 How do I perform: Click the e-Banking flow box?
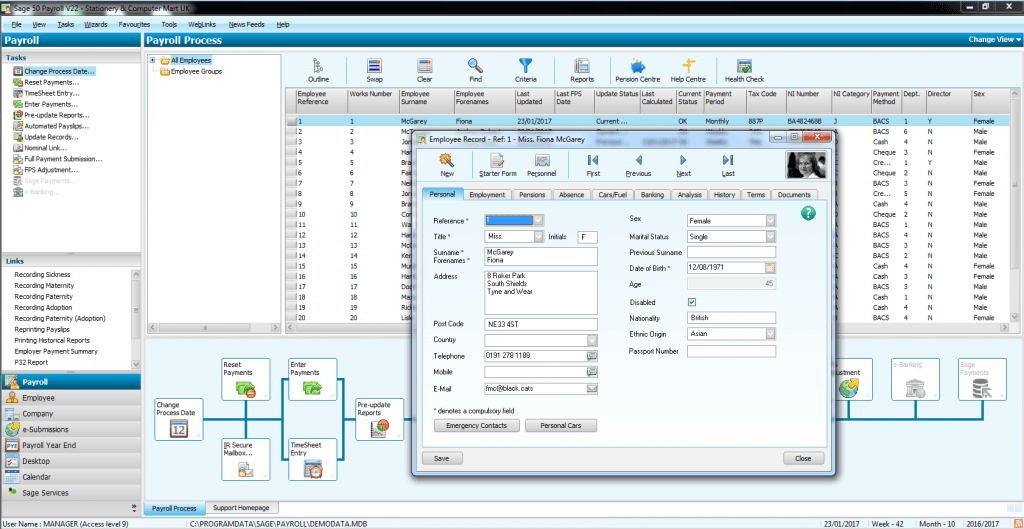pos(916,379)
